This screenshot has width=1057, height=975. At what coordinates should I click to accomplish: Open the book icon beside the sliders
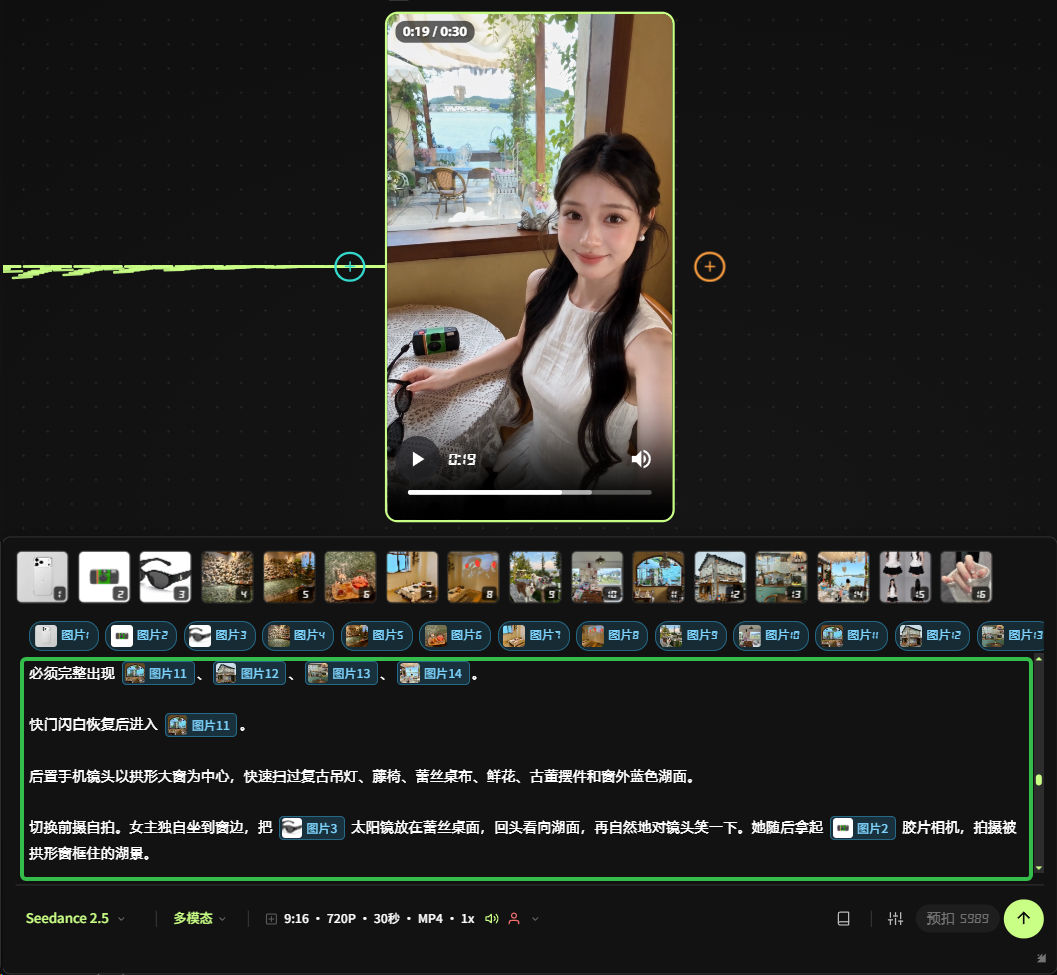click(843, 918)
